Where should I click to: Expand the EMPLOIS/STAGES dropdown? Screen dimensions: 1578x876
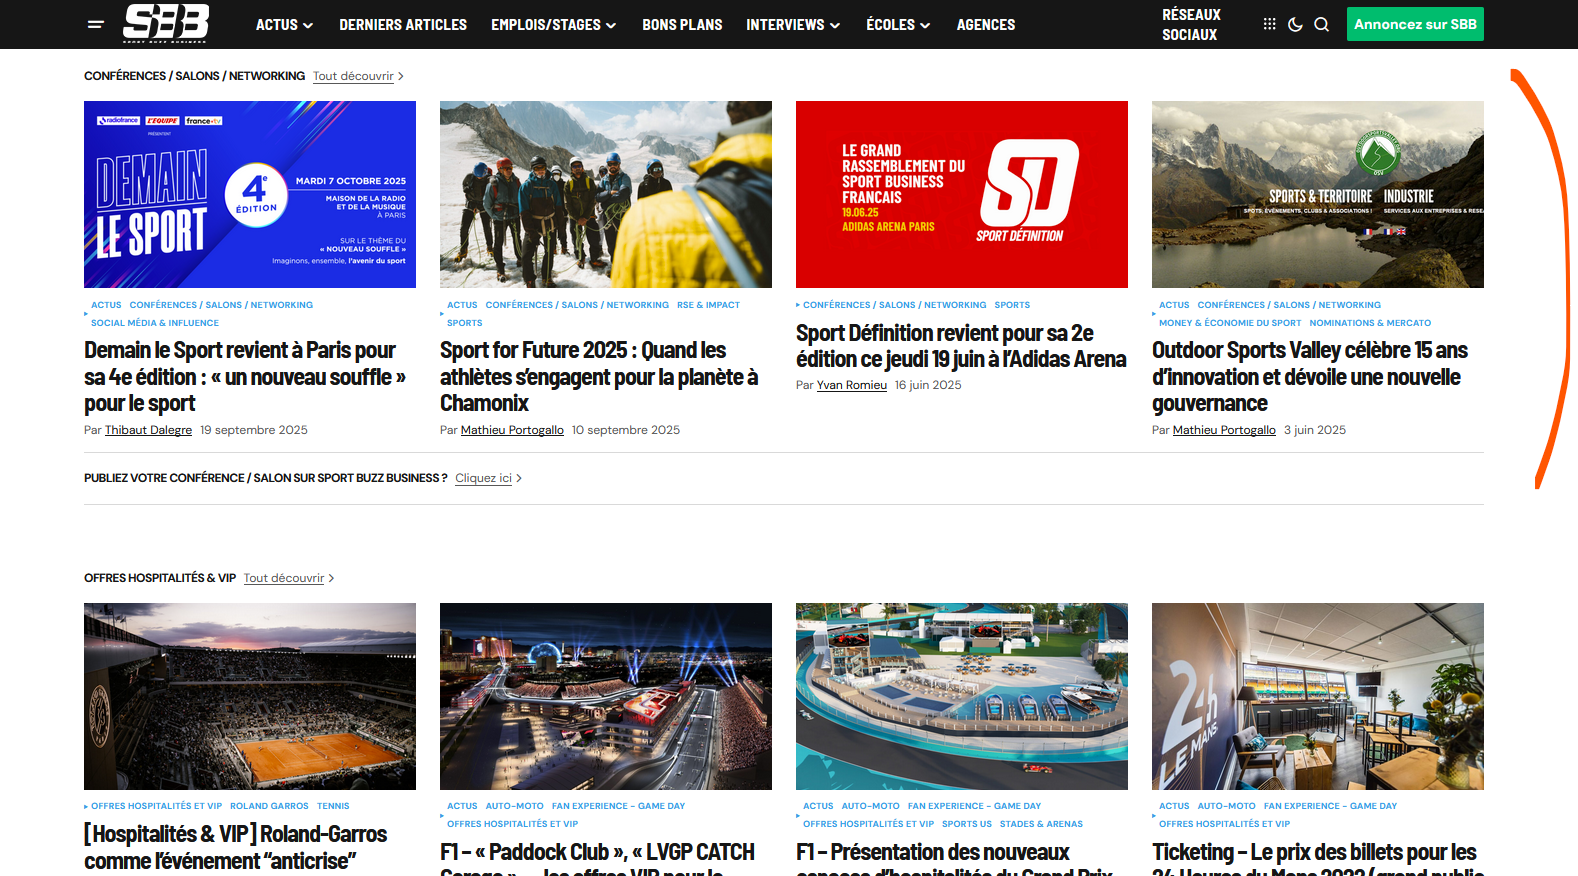coord(553,24)
